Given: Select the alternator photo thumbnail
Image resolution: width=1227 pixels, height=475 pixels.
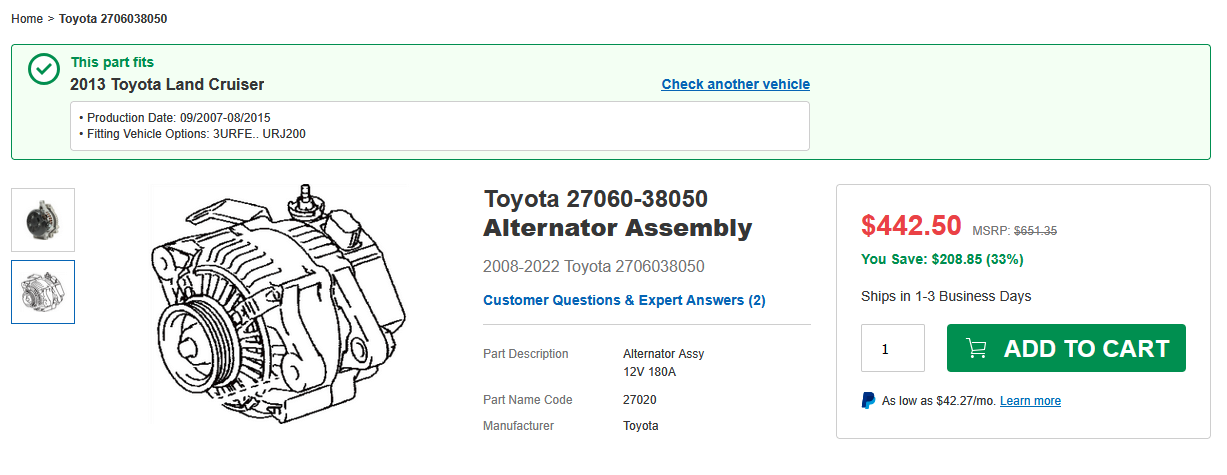Looking at the screenshot, I should 43,220.
